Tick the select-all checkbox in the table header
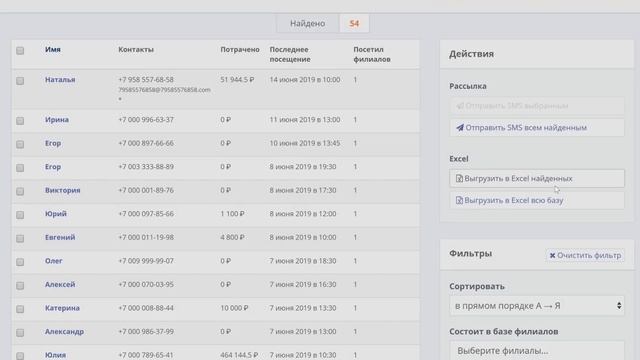 pyautogui.click(x=20, y=51)
